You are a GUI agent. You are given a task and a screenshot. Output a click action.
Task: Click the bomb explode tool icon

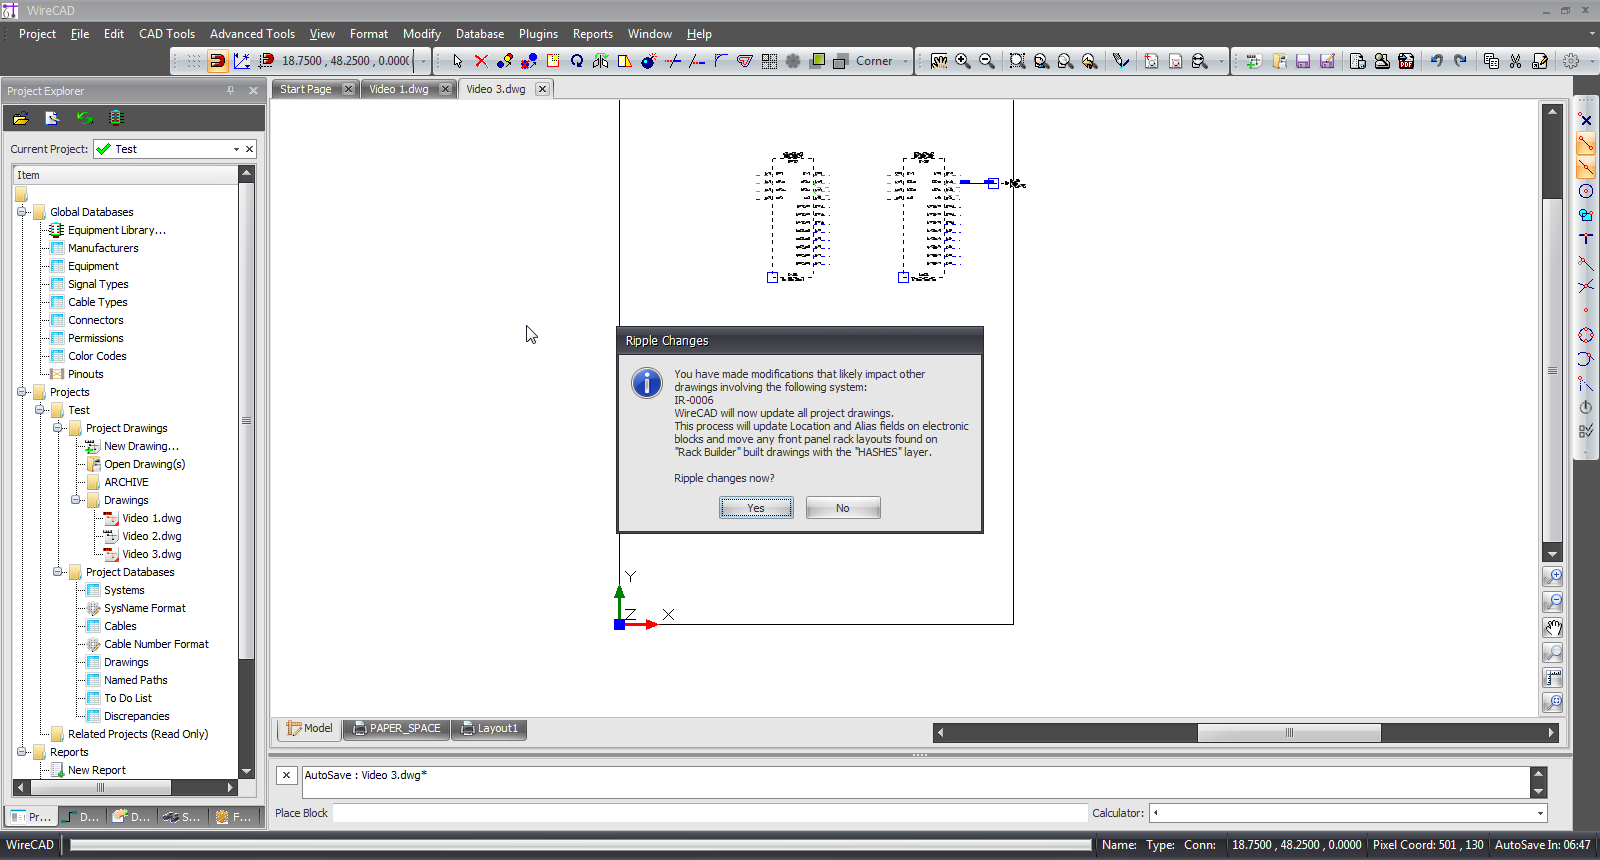click(649, 61)
